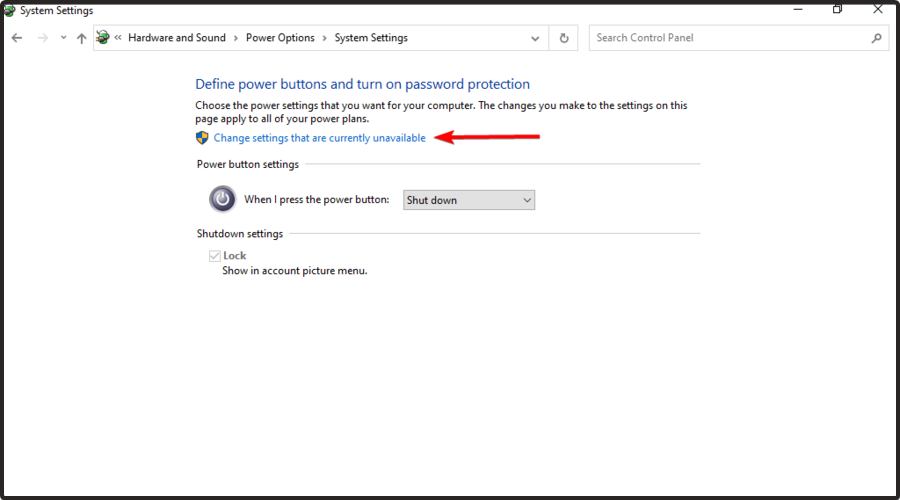The image size is (900, 500).
Task: Click Change settings that are currently unavailable
Action: 319,138
